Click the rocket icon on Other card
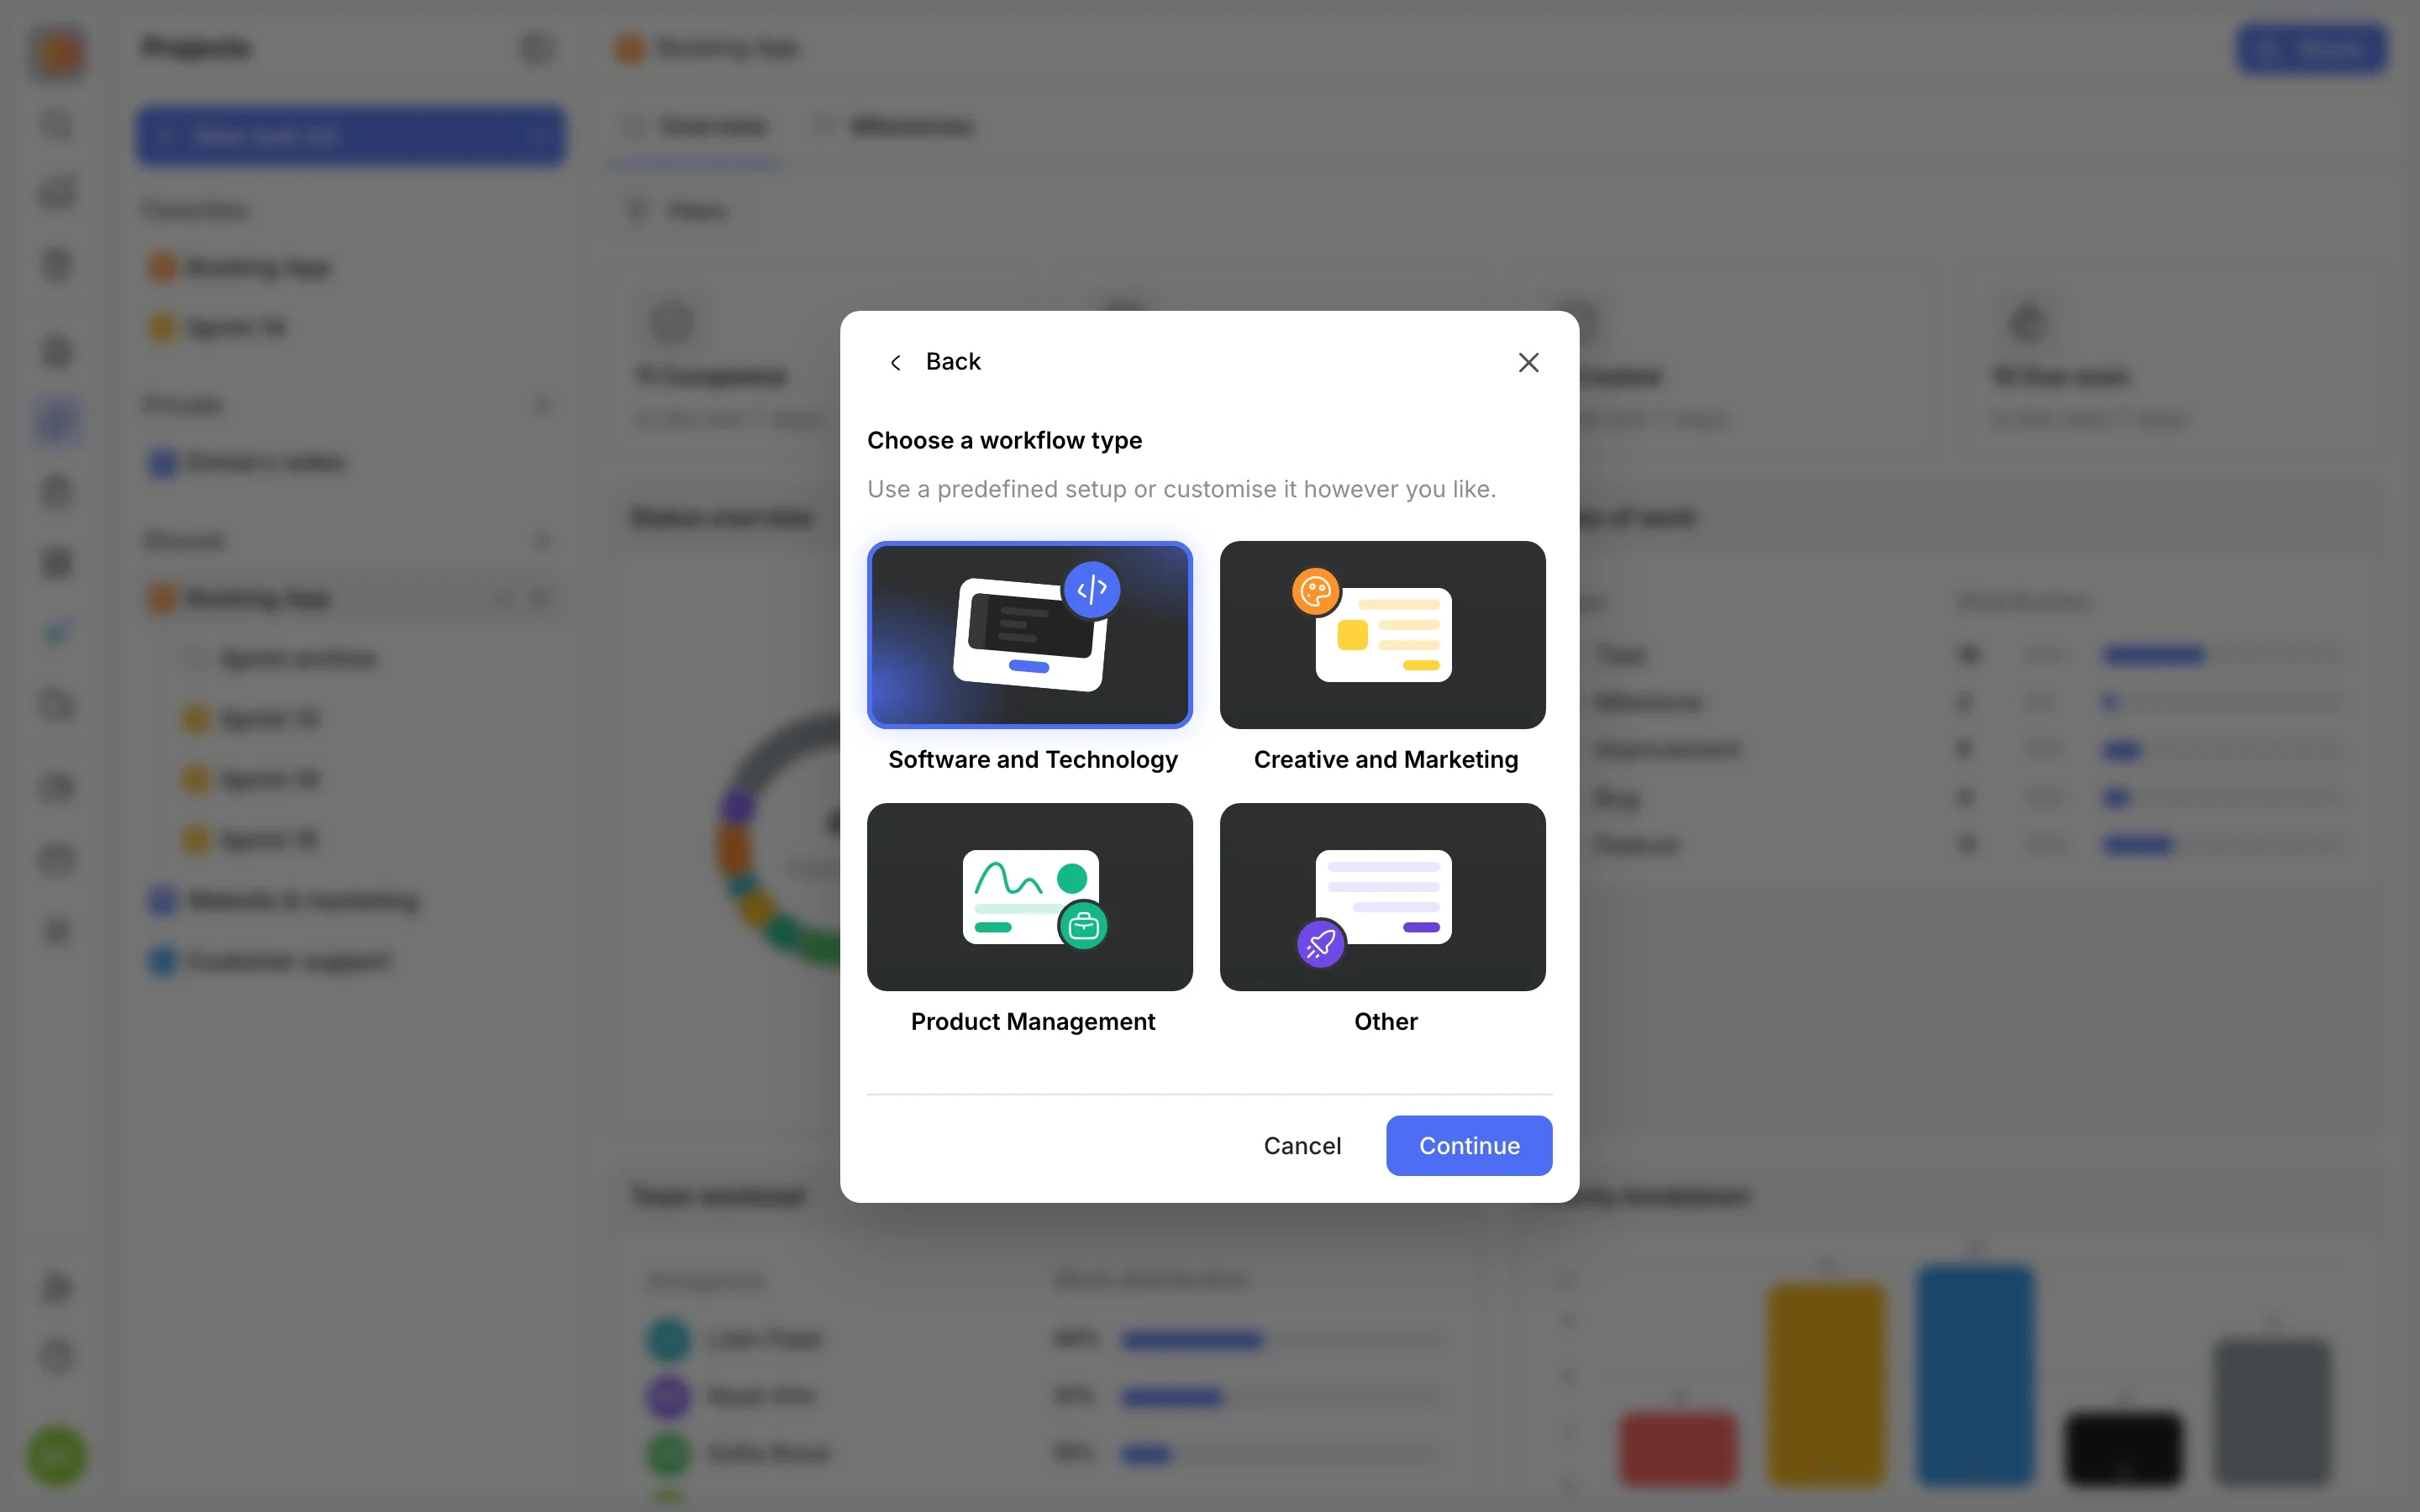Screen dimensions: 2420x1512 tap(1321, 943)
